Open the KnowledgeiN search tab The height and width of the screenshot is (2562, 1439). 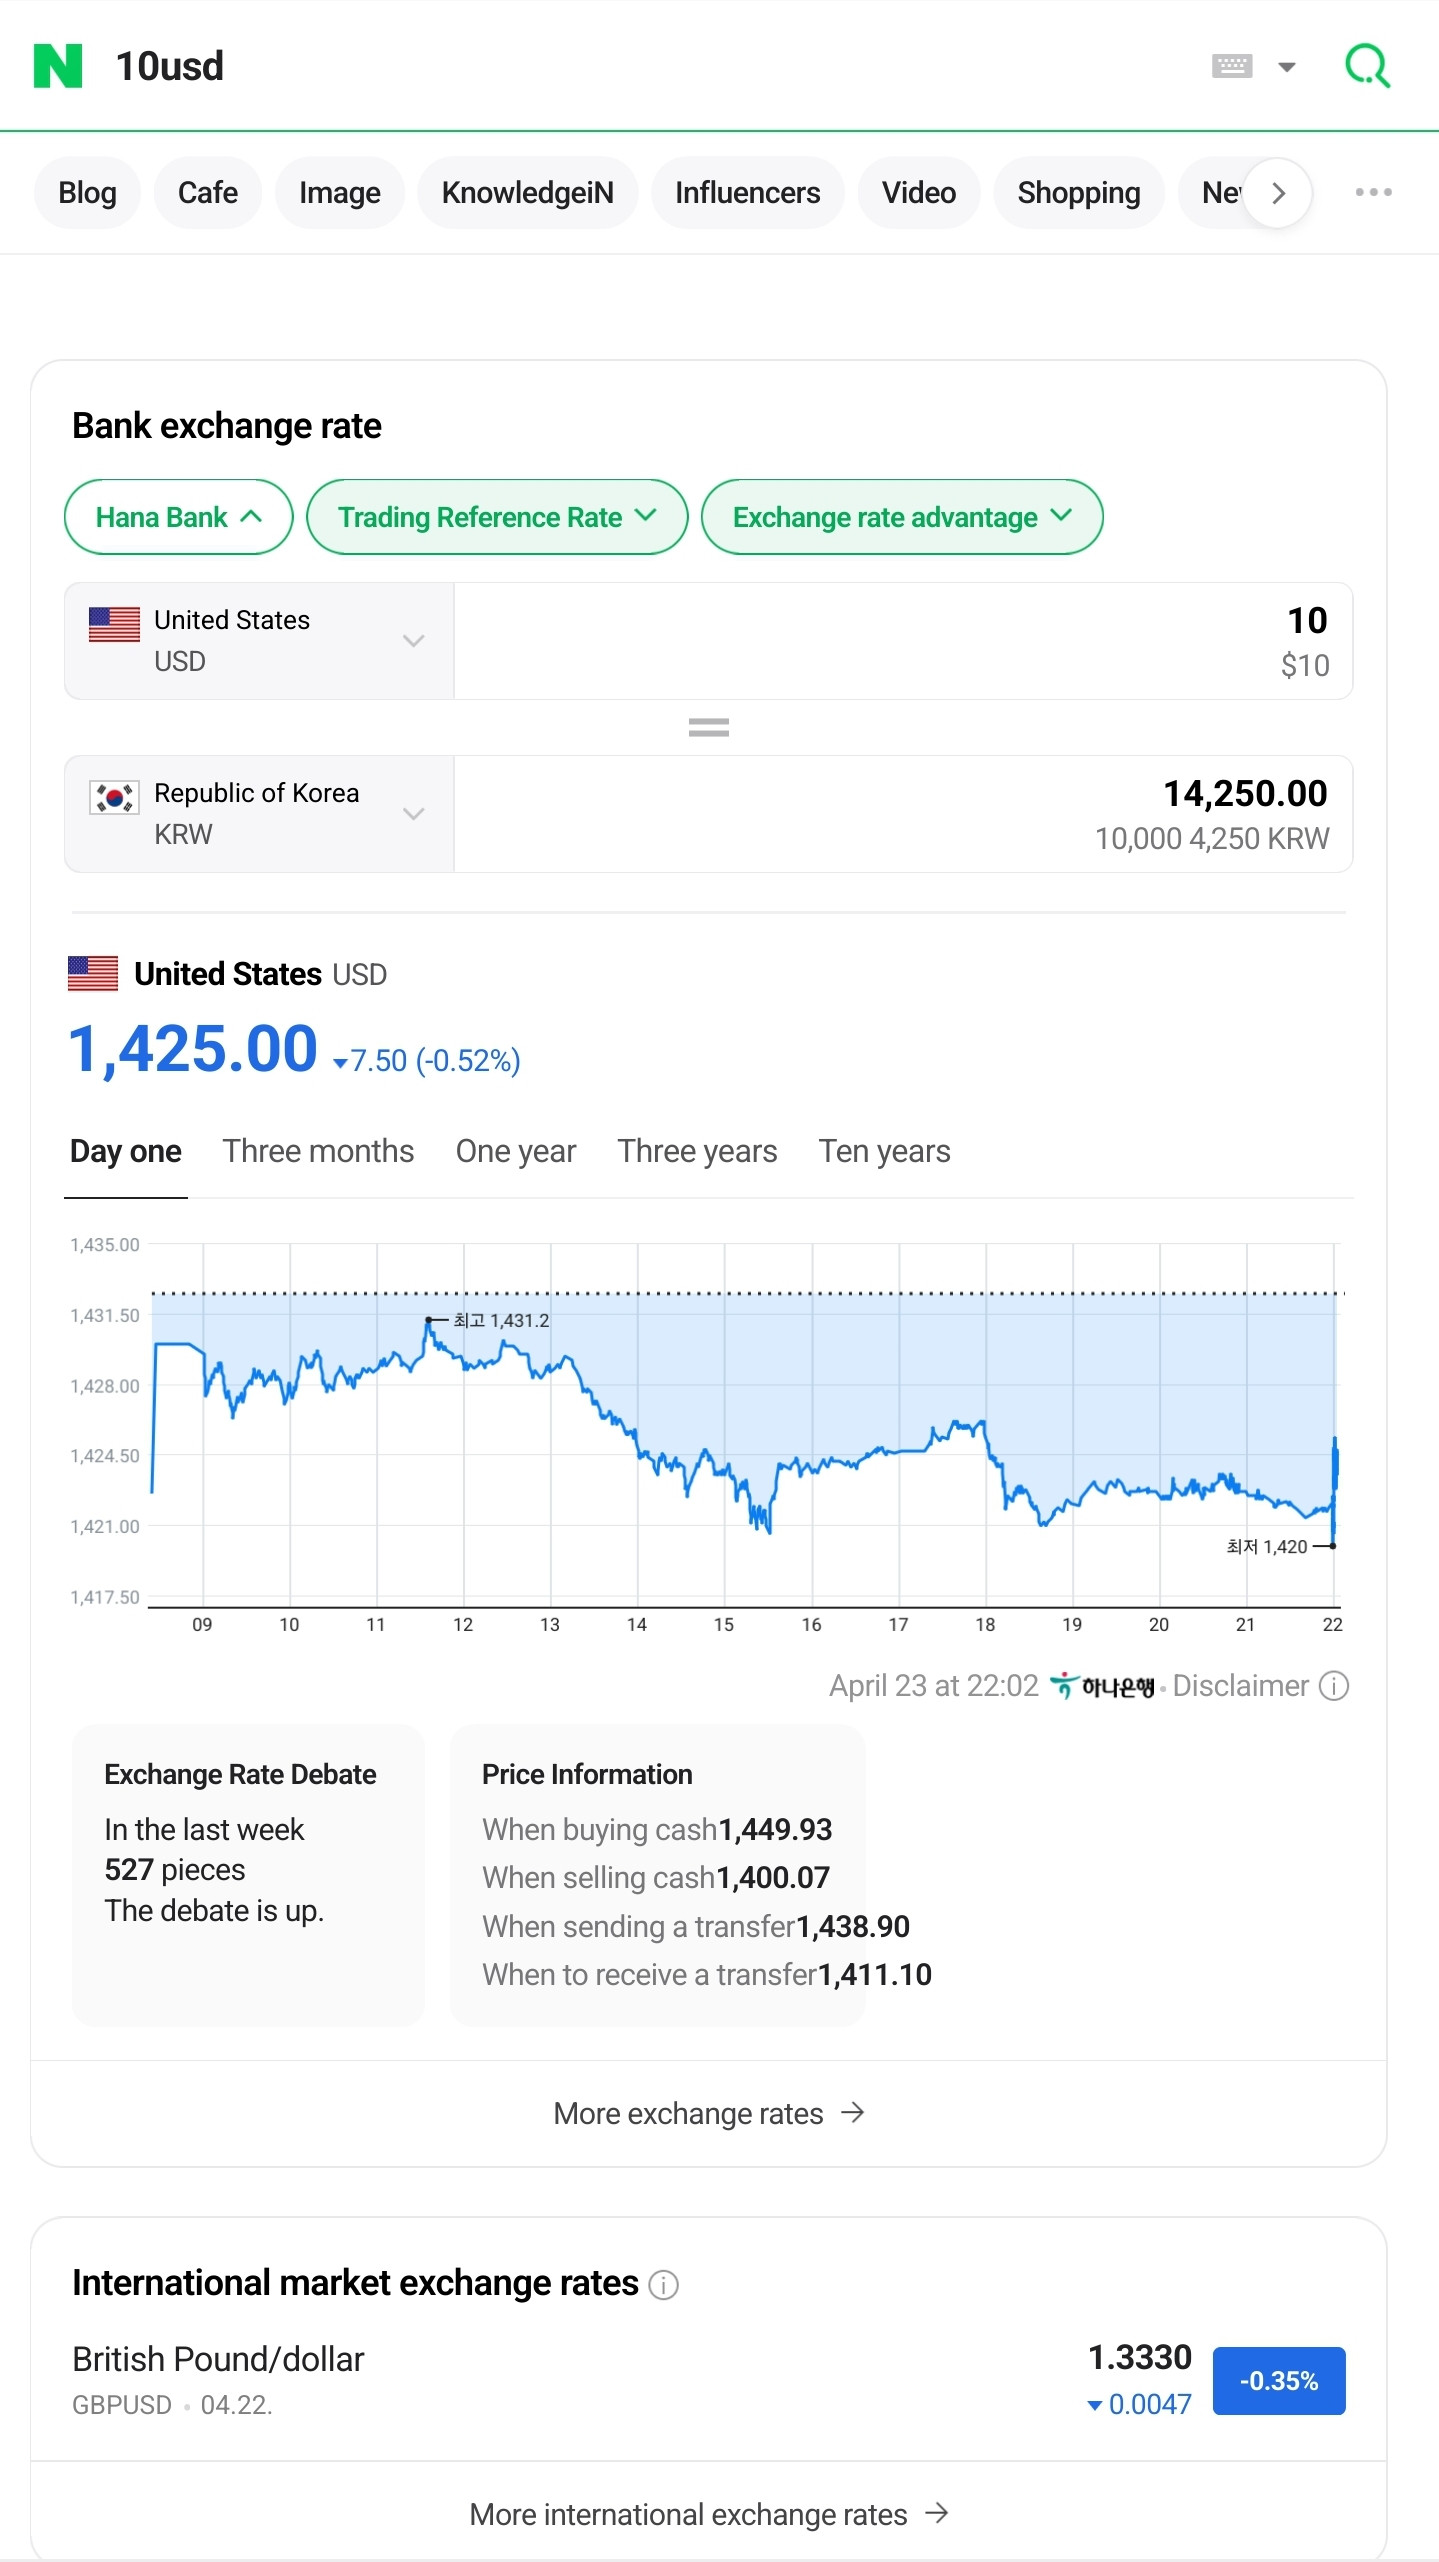(x=527, y=193)
